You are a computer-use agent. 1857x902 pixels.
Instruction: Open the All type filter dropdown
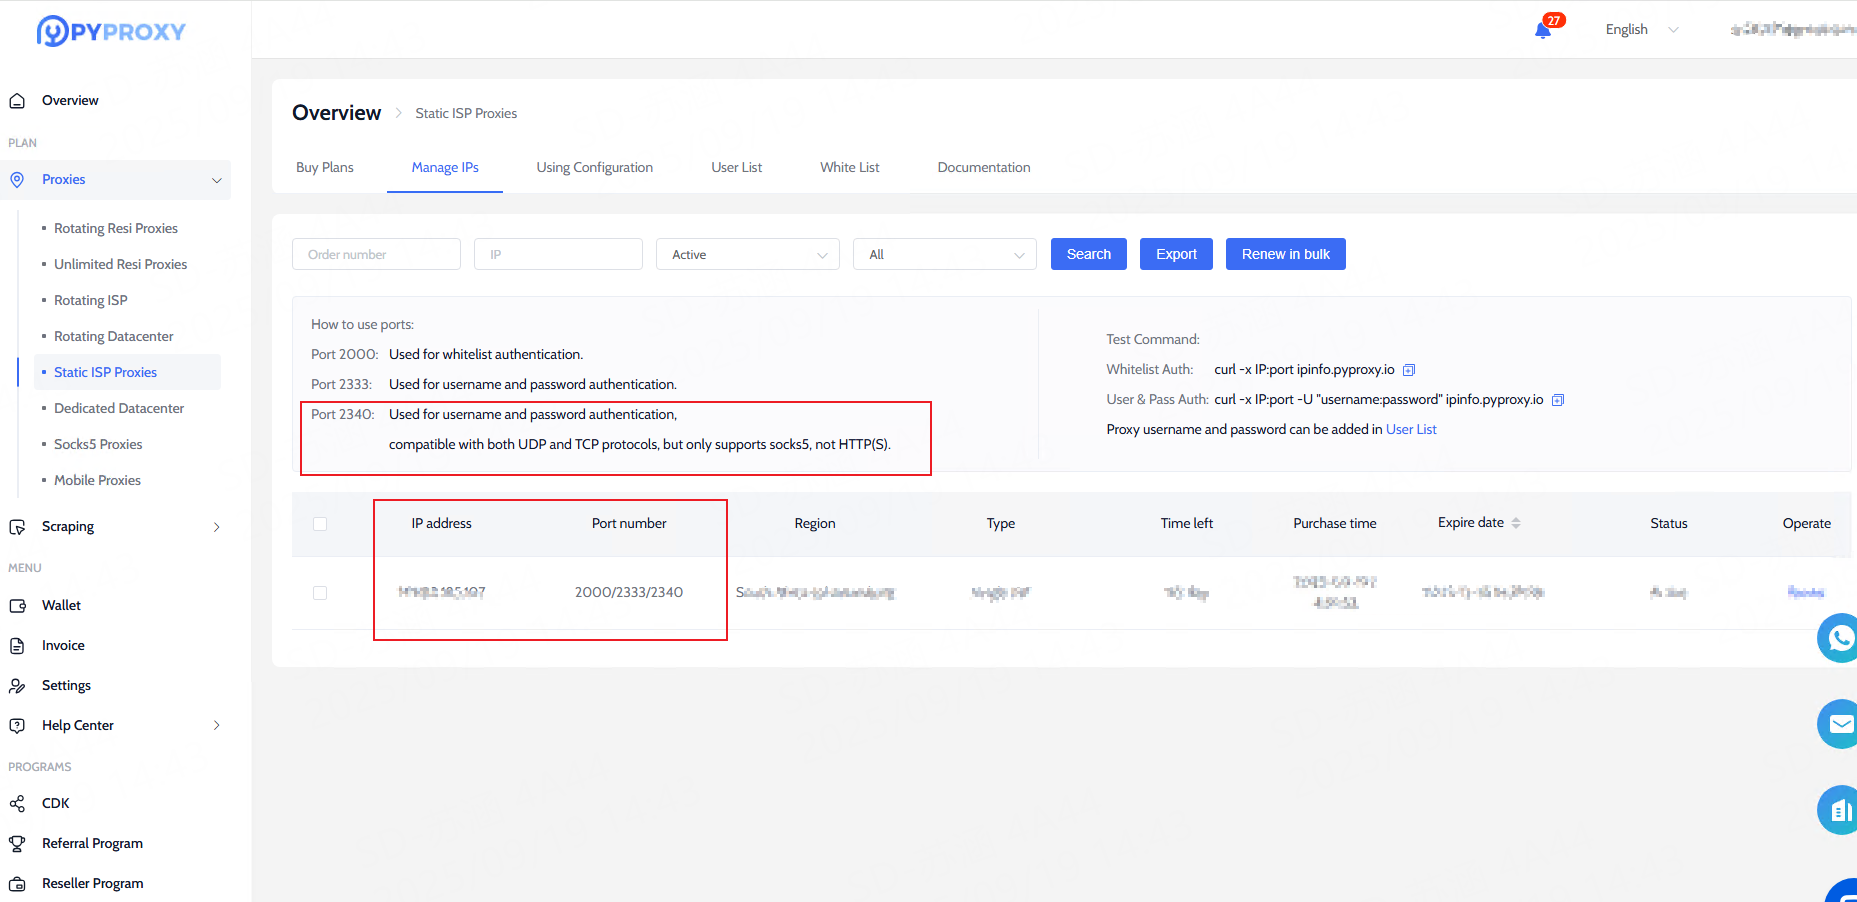point(944,255)
